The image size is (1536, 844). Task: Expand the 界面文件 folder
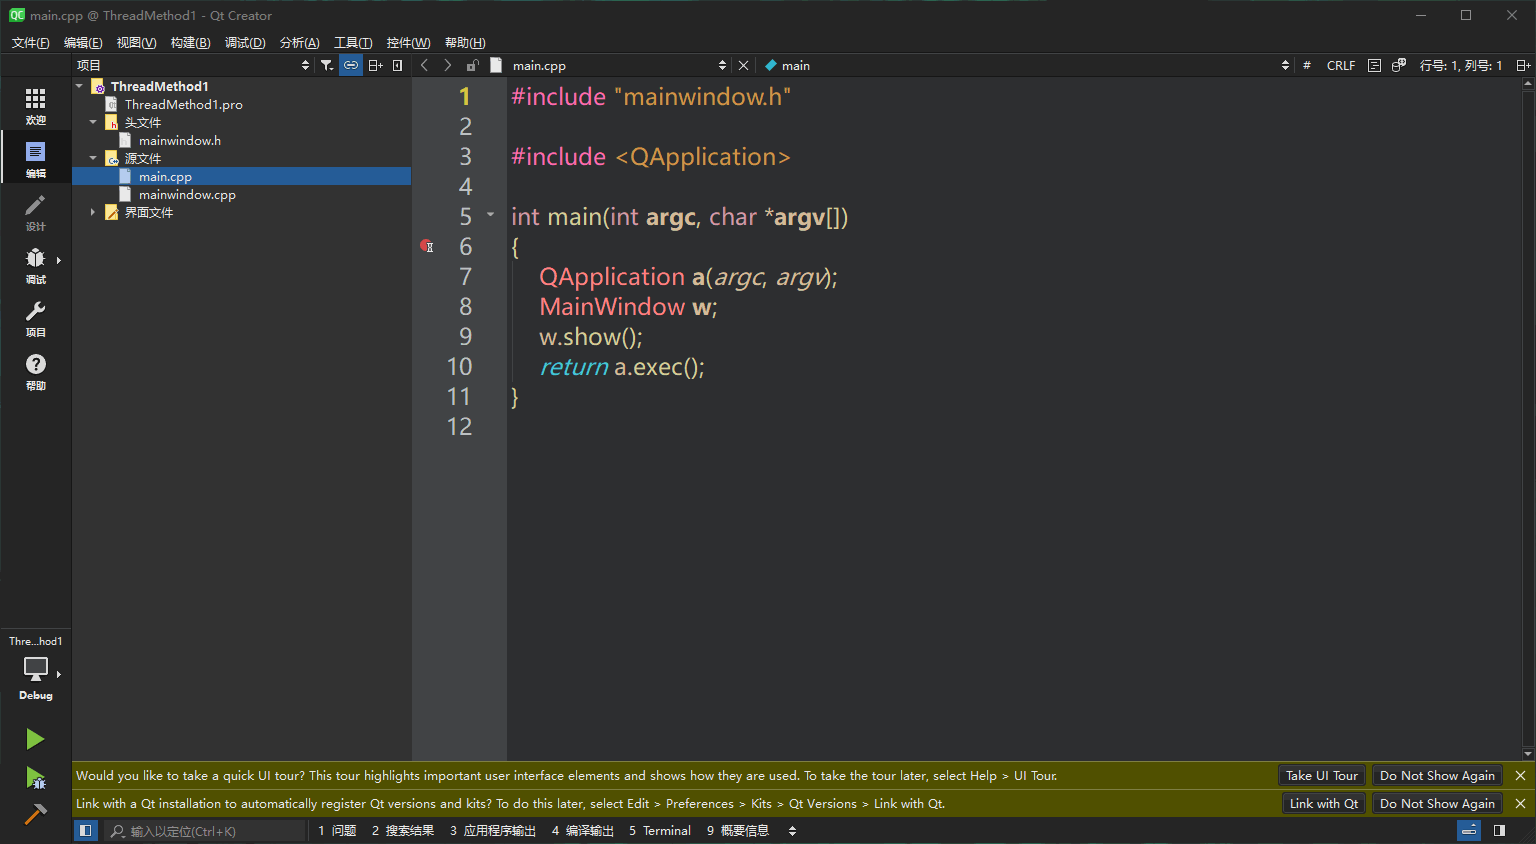click(92, 212)
